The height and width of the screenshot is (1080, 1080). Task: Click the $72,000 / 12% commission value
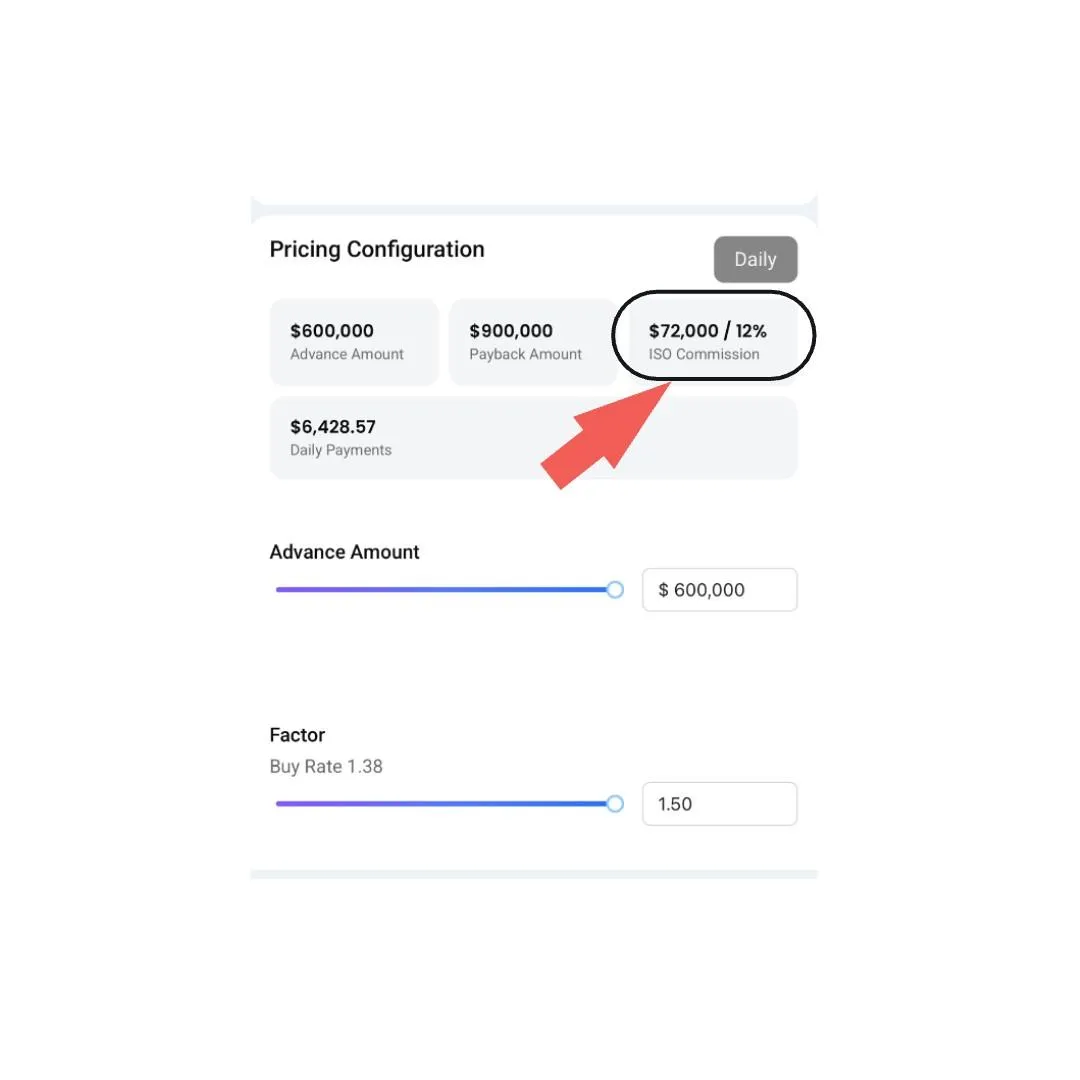[x=707, y=331]
